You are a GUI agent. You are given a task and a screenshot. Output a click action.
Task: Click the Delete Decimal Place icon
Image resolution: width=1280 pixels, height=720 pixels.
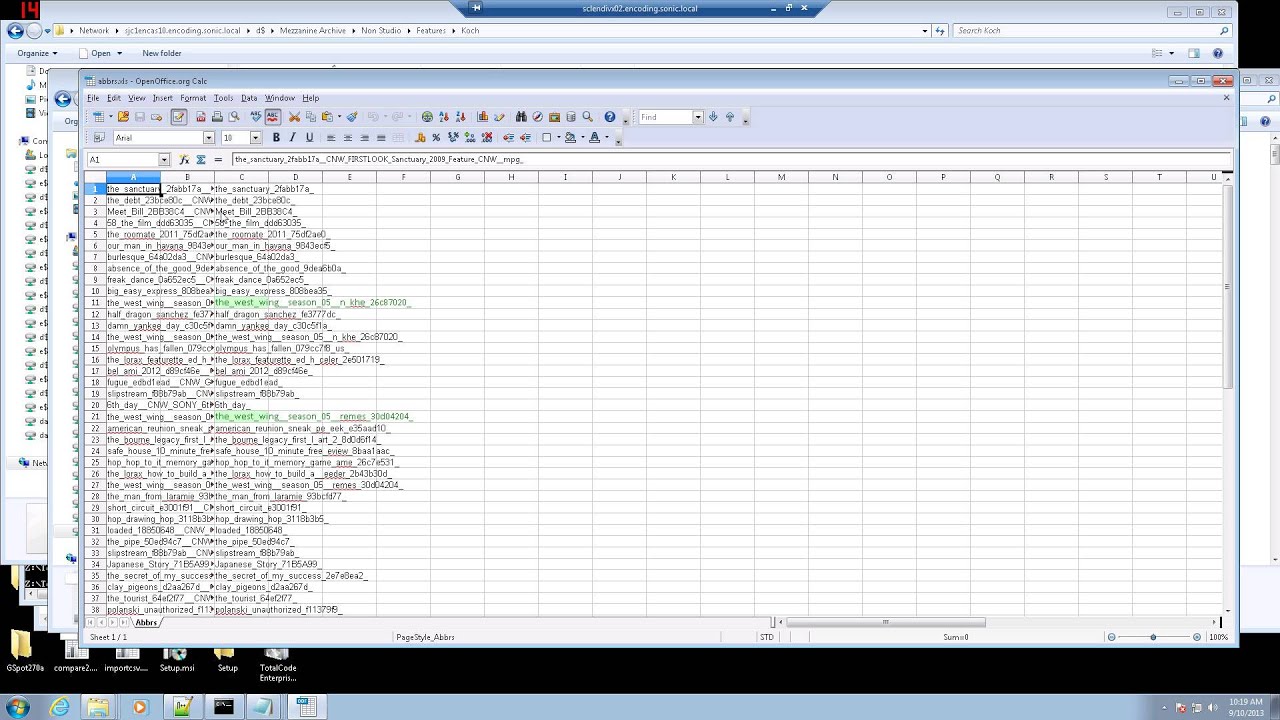[x=487, y=137]
